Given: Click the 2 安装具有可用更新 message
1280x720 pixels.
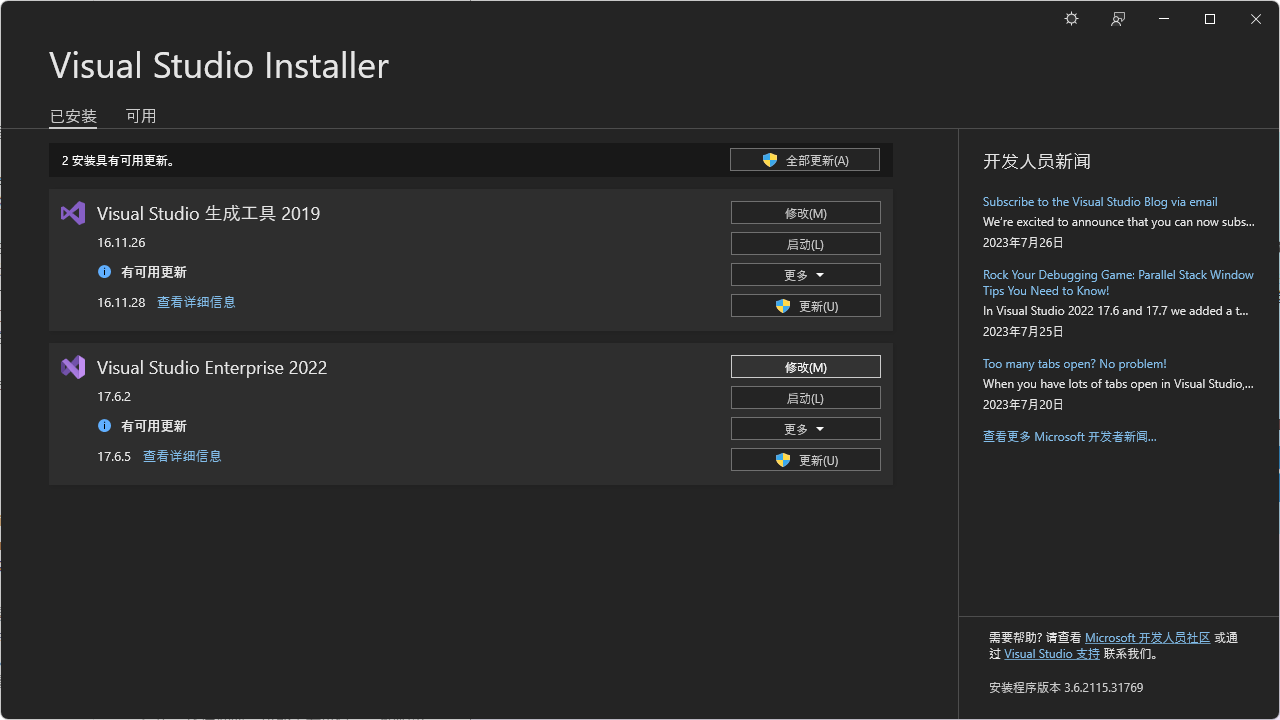Looking at the screenshot, I should [x=118, y=160].
